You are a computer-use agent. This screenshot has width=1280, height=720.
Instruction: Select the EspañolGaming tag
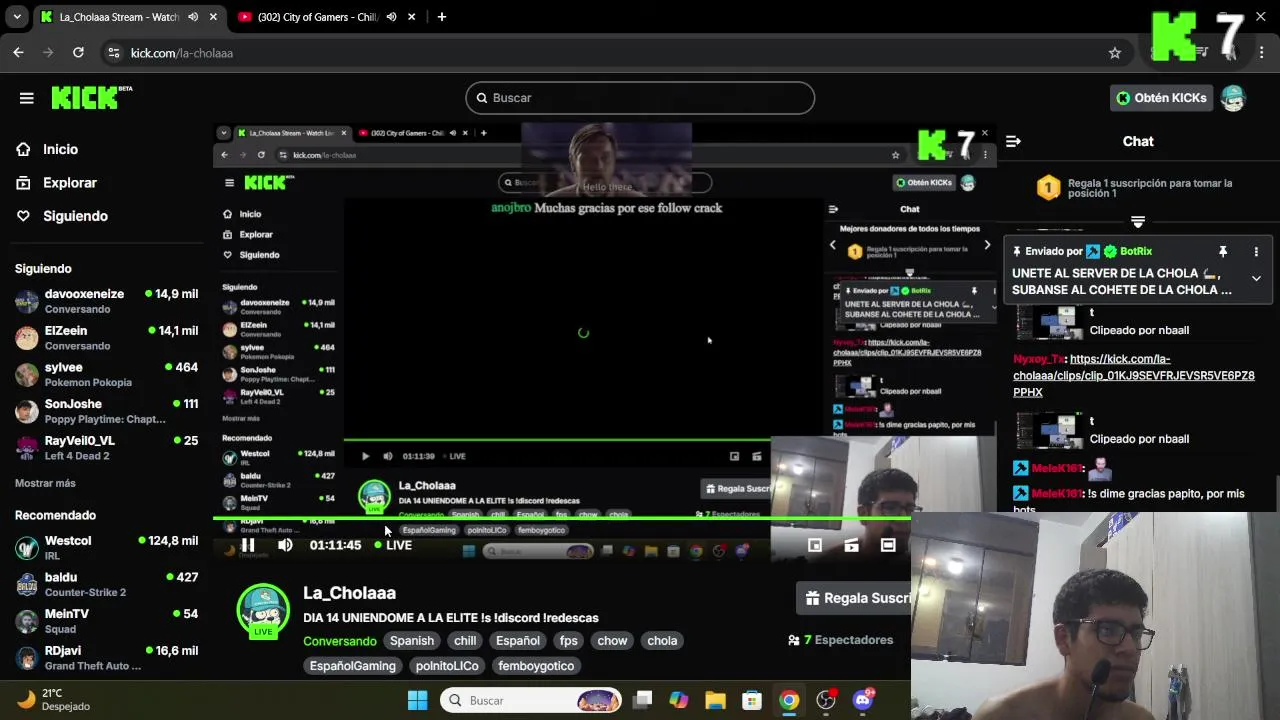(353, 666)
